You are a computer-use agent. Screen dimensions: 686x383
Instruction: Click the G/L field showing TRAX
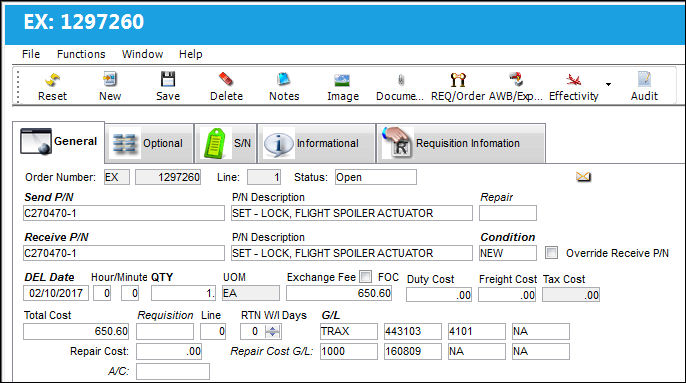[x=349, y=331]
